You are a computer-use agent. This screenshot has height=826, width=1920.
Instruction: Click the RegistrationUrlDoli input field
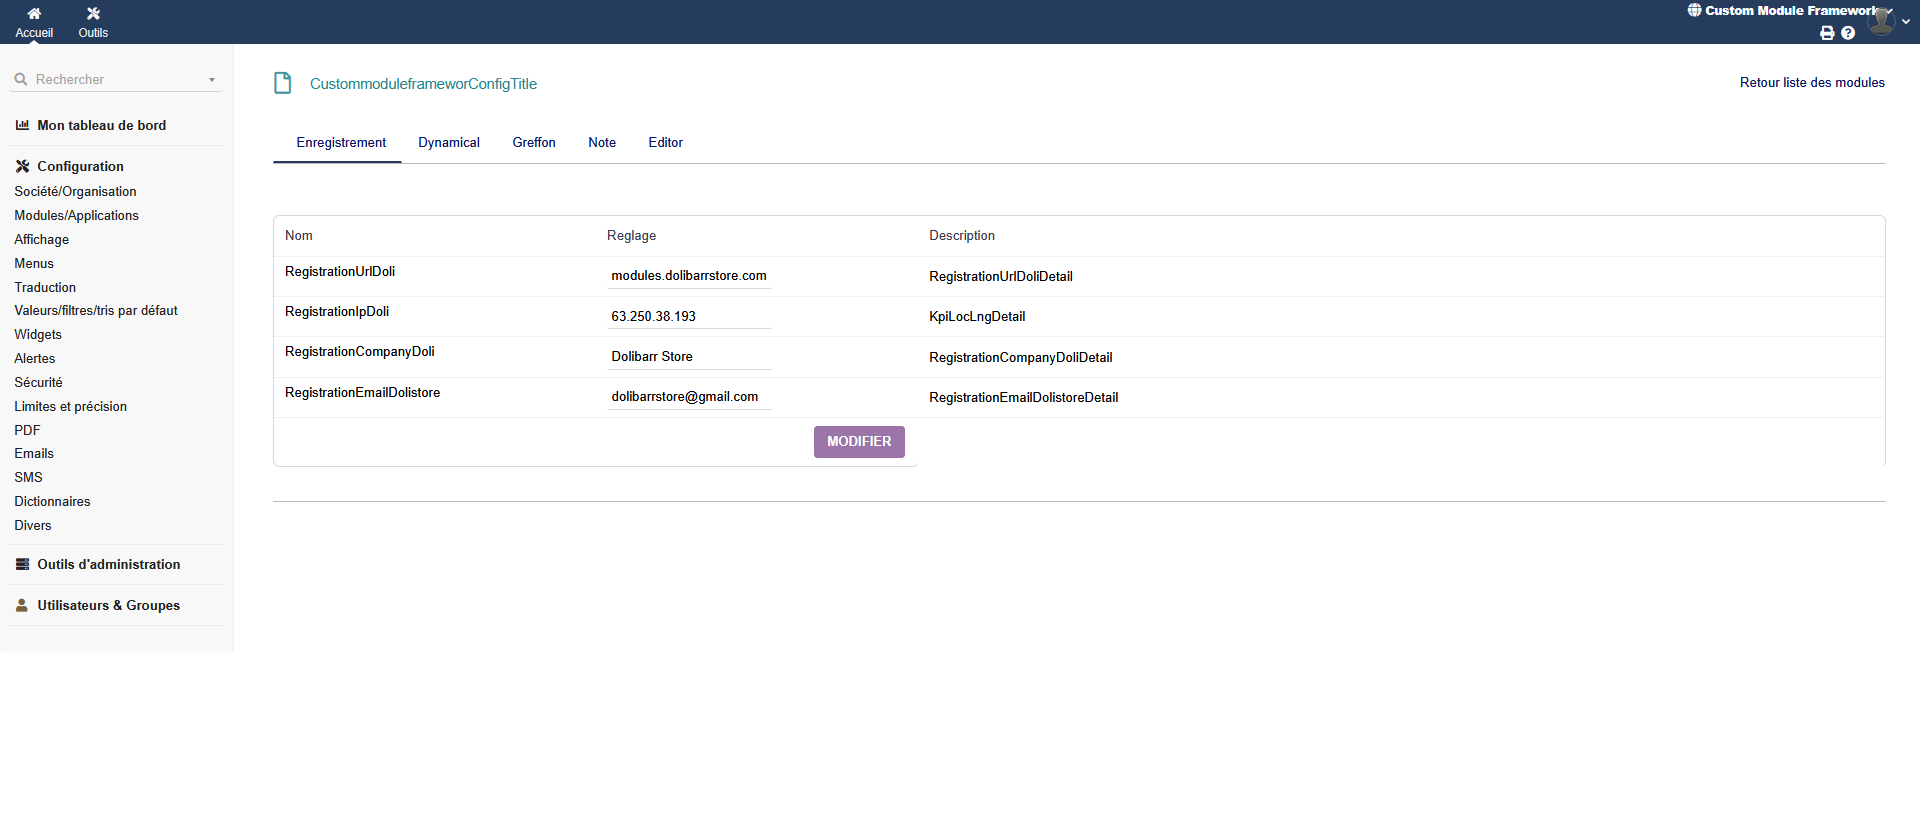[x=689, y=276]
